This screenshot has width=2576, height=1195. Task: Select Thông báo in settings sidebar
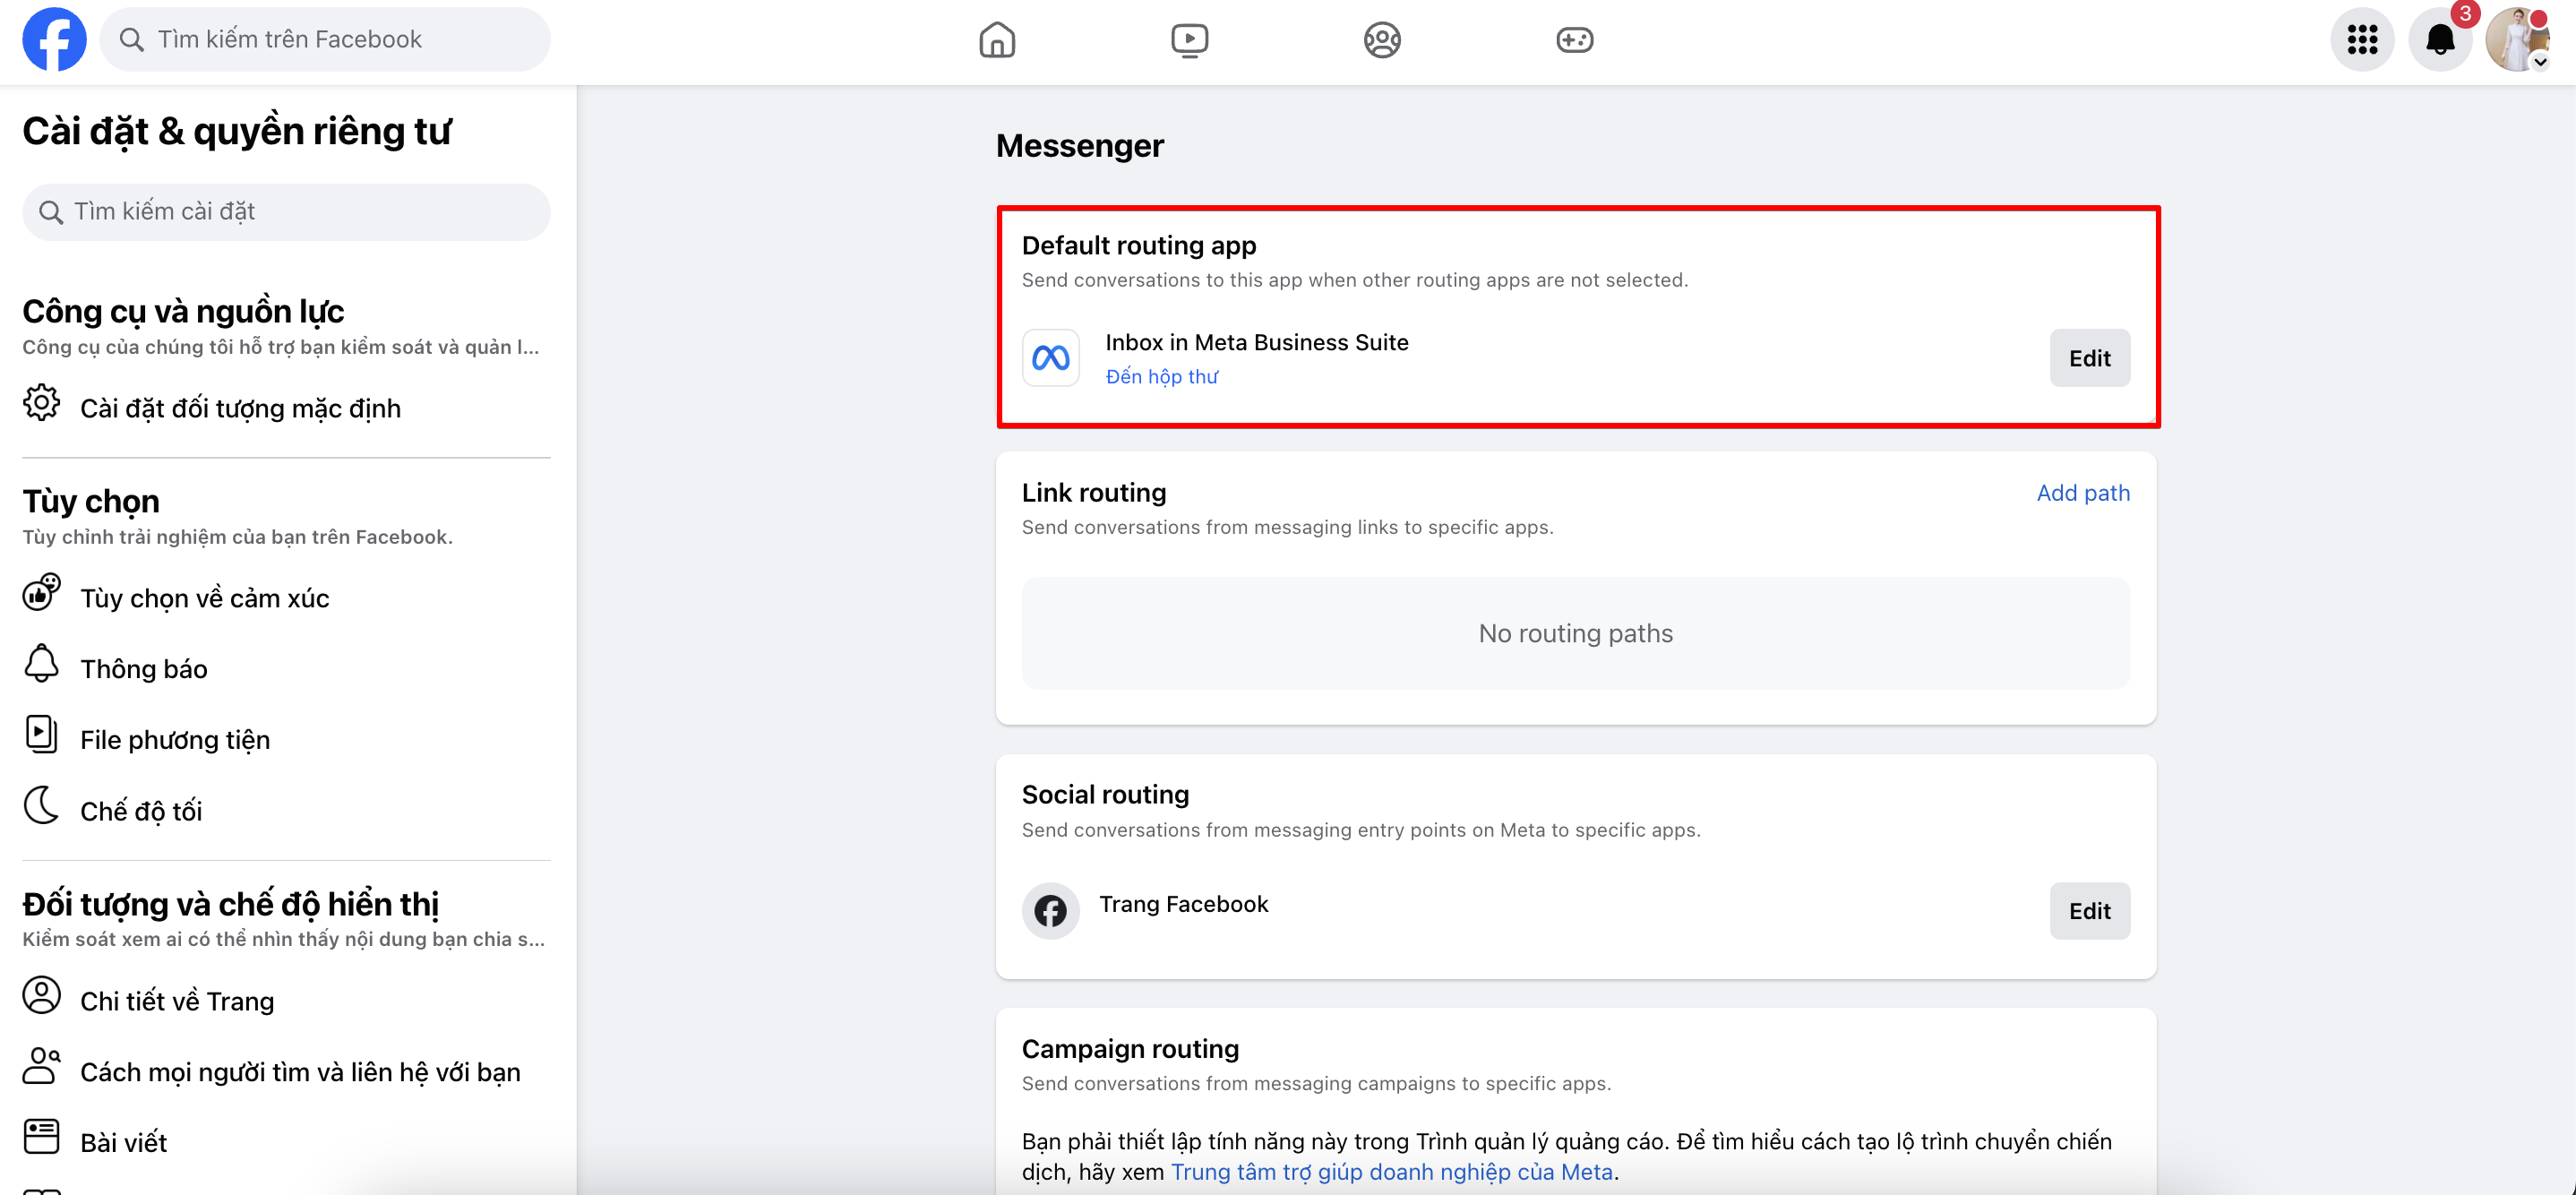pos(143,669)
